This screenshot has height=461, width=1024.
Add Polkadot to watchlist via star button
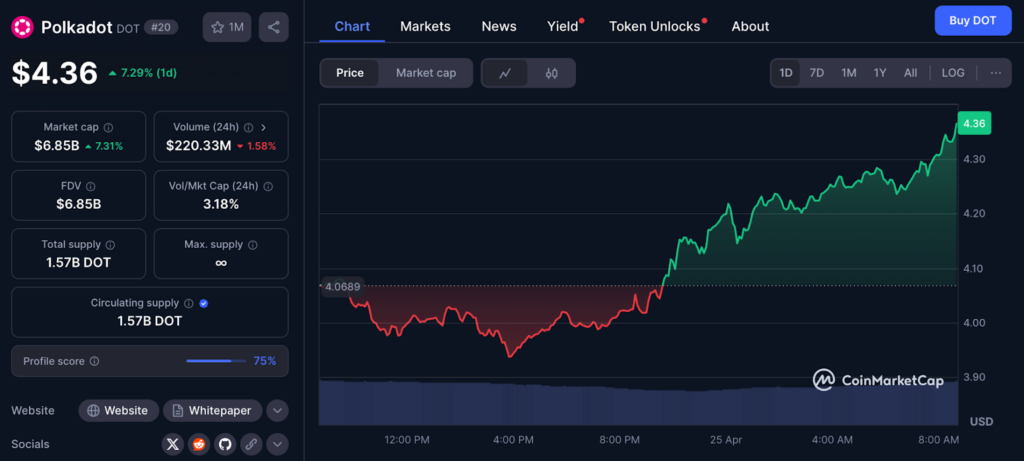(x=227, y=27)
